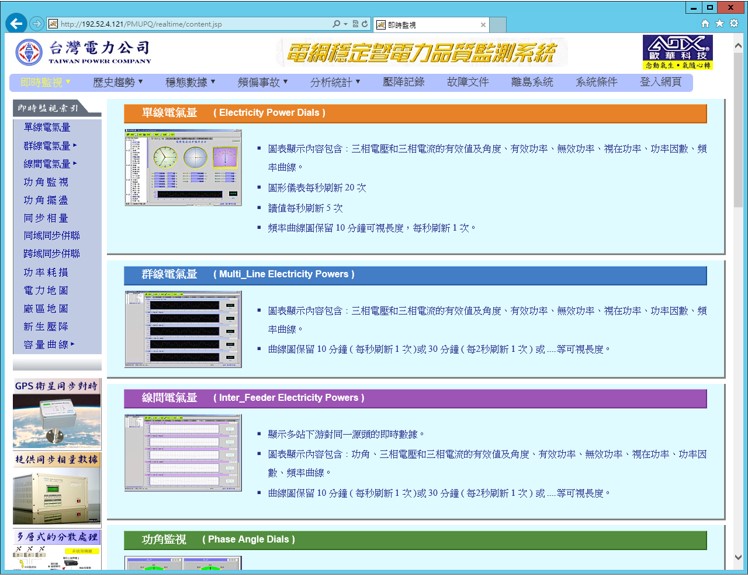Image resolution: width=748 pixels, height=575 pixels.
Task: Select 功率耗損 in the sidebar
Action: [x=46, y=272]
